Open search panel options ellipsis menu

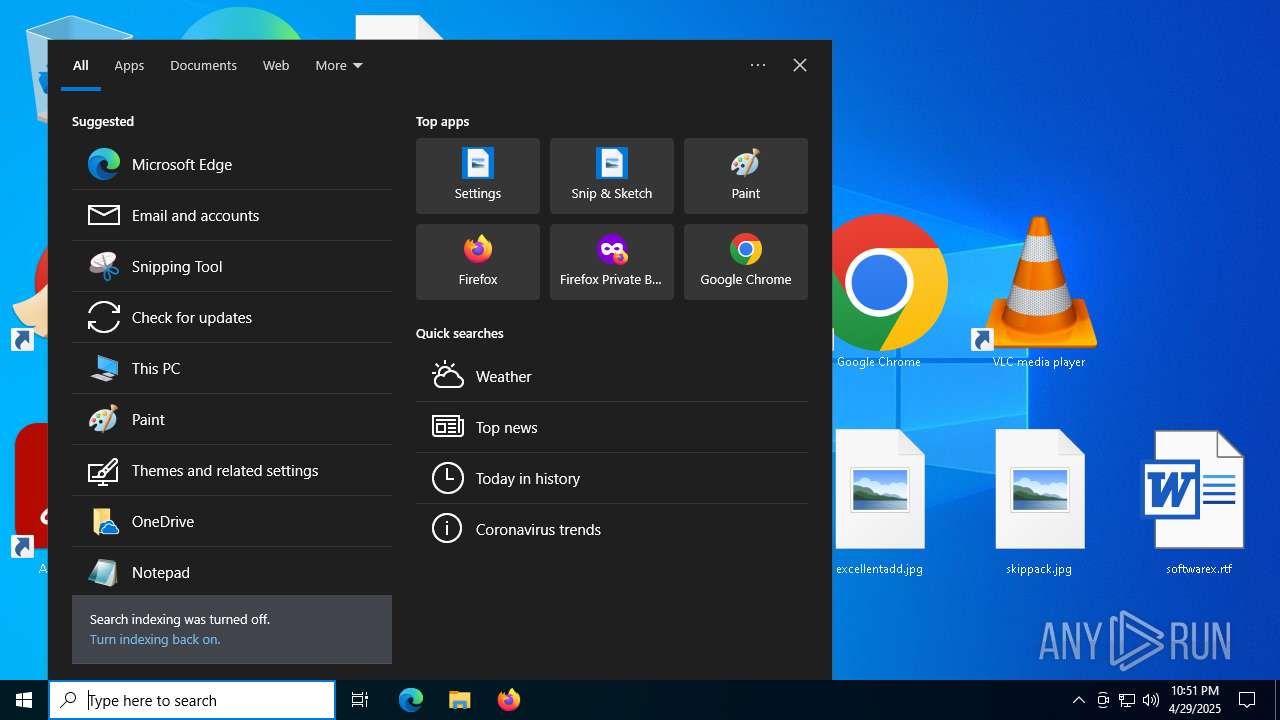[758, 65]
